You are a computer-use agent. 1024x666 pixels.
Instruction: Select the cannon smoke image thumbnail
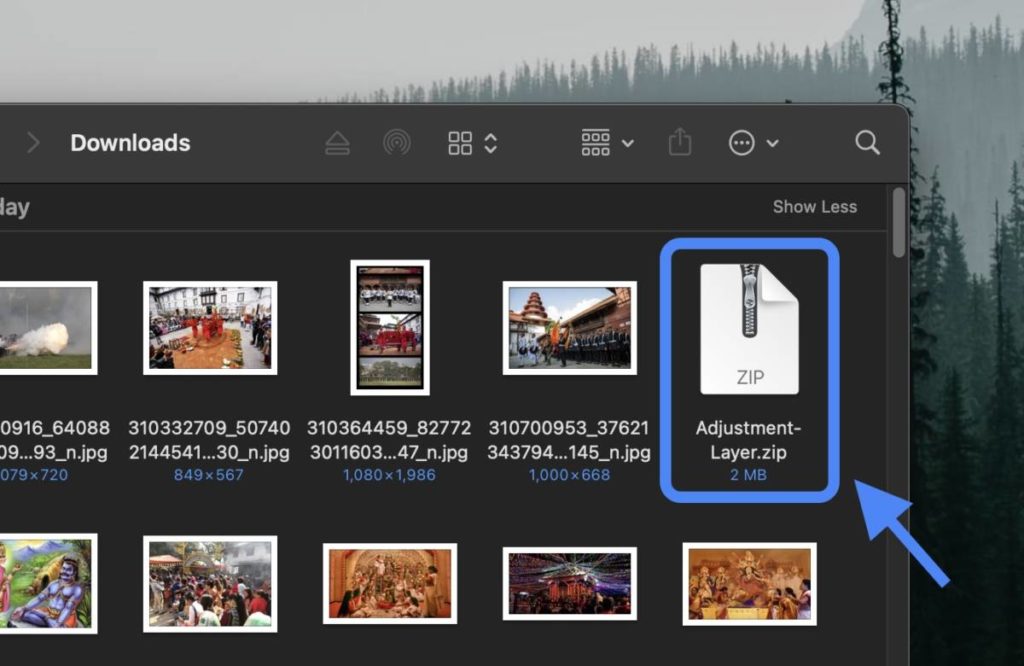click(46, 328)
